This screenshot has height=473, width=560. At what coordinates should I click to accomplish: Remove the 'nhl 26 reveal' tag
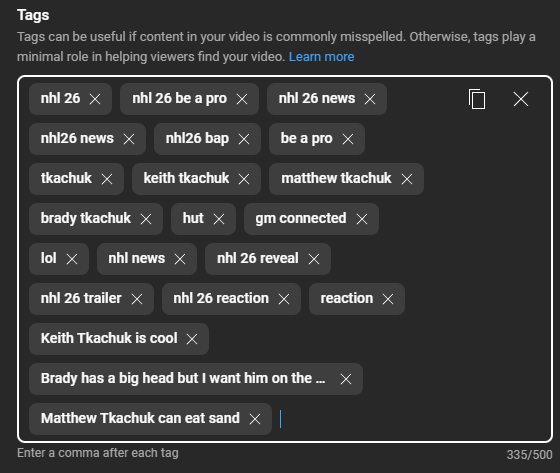click(314, 259)
